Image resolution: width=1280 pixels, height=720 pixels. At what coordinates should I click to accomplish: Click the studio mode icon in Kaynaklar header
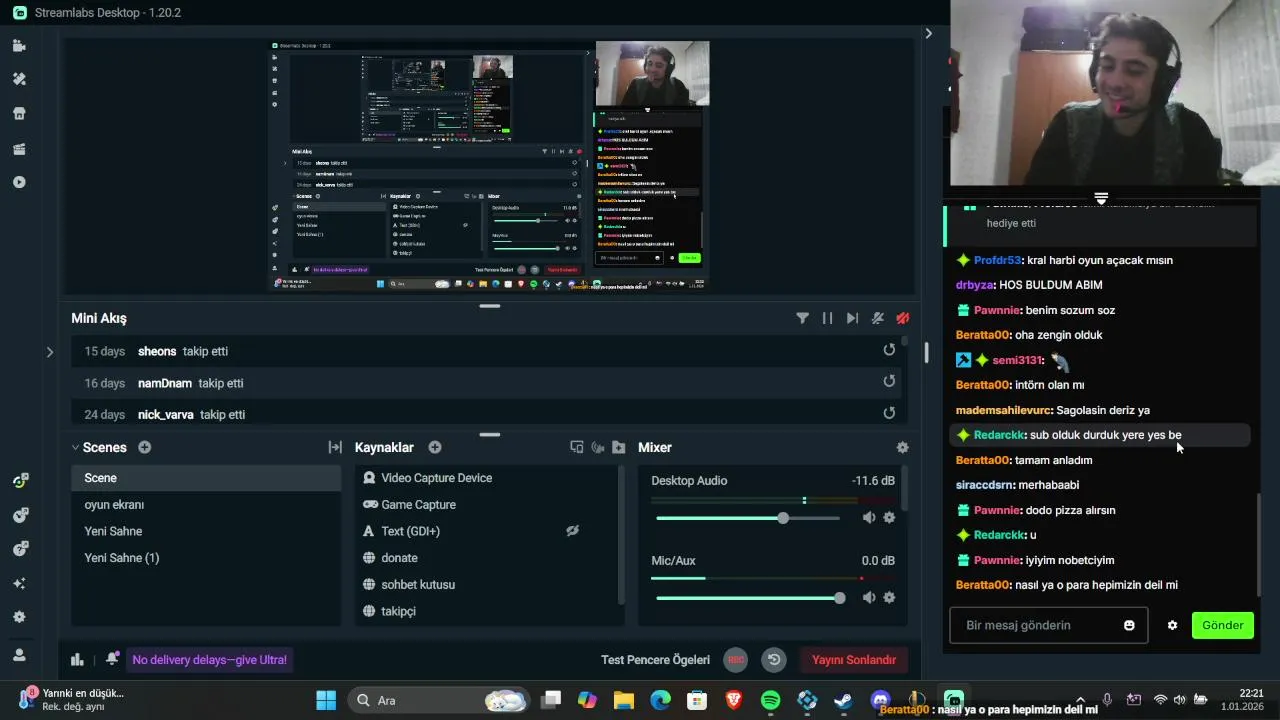pyautogui.click(x=577, y=447)
